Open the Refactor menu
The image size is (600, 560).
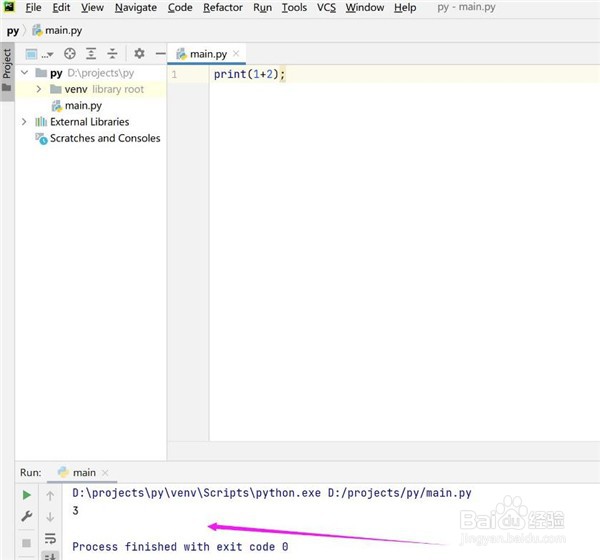(223, 8)
